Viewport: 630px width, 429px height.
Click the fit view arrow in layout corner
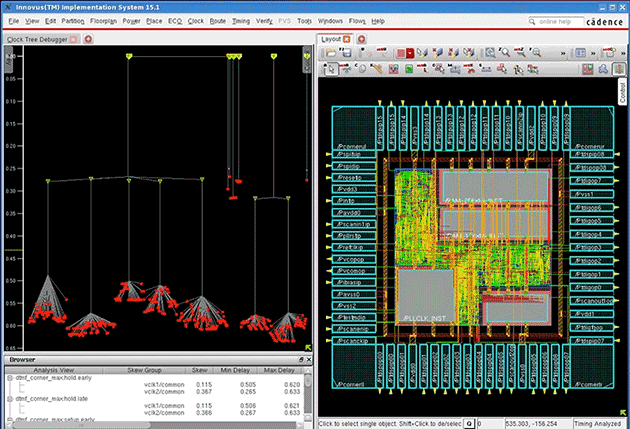point(623,413)
